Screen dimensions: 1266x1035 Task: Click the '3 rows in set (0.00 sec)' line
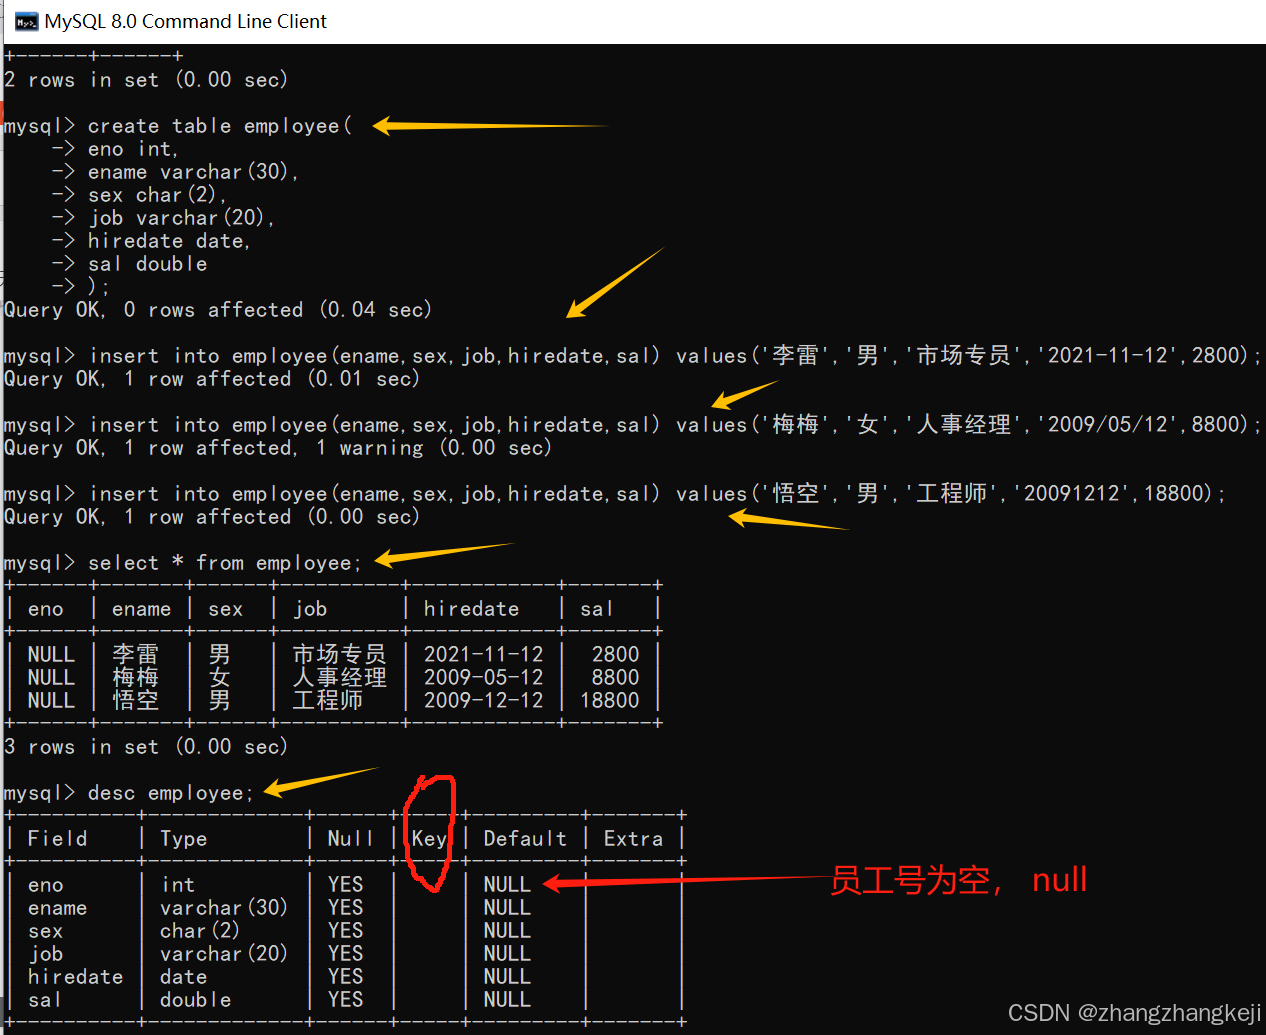pos(146,747)
